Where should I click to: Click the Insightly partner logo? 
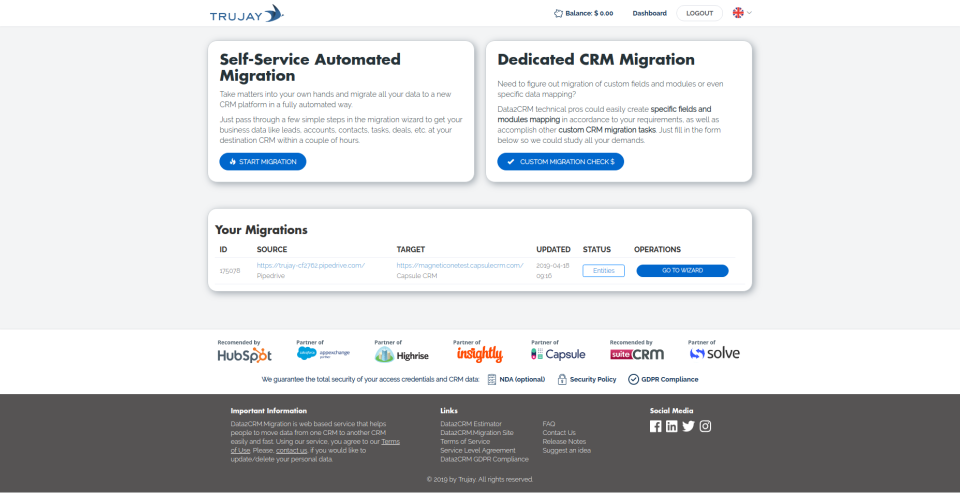pos(479,355)
